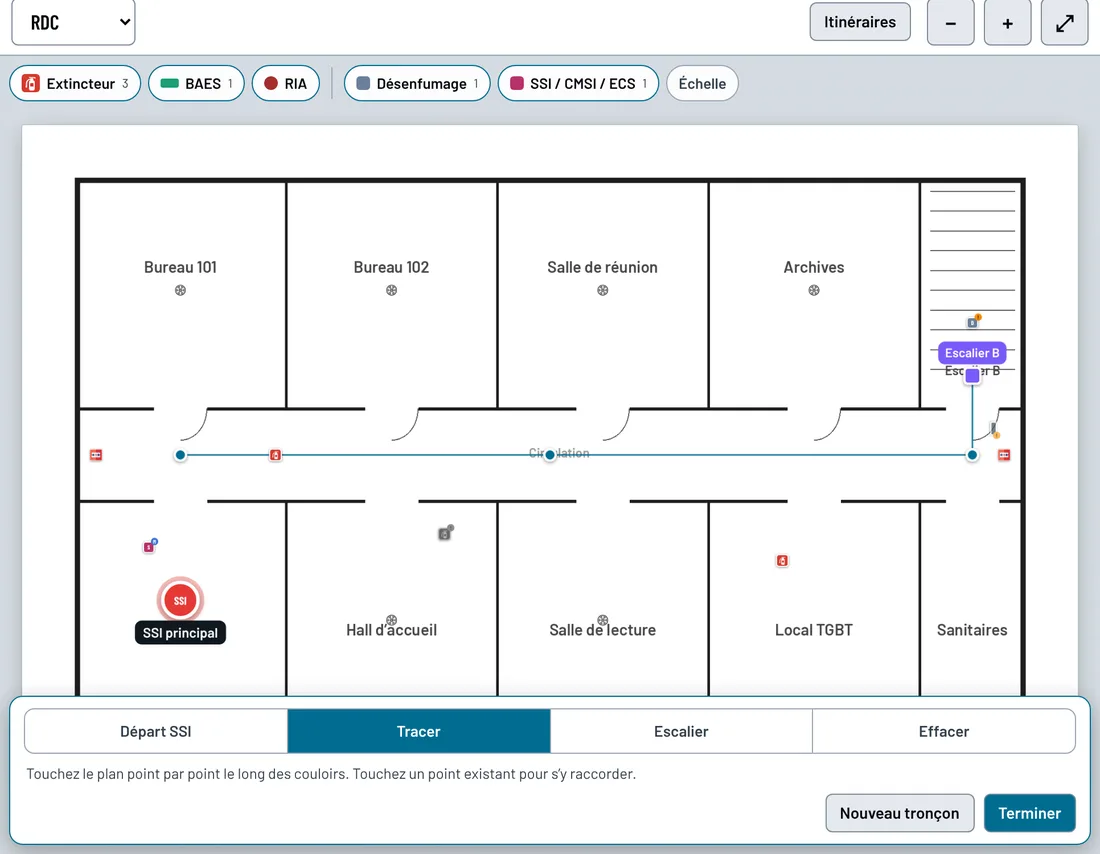Click the extinguisher icon in Local TGBT
1100x854 pixels.
coord(782,561)
